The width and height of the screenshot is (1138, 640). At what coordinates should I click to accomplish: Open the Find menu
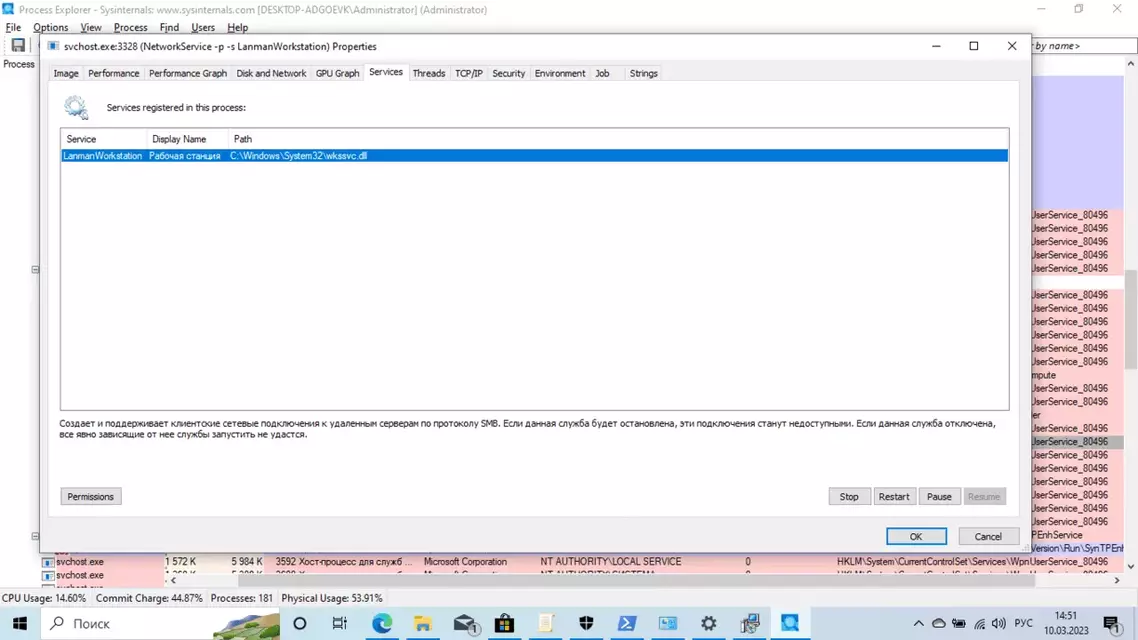(169, 28)
